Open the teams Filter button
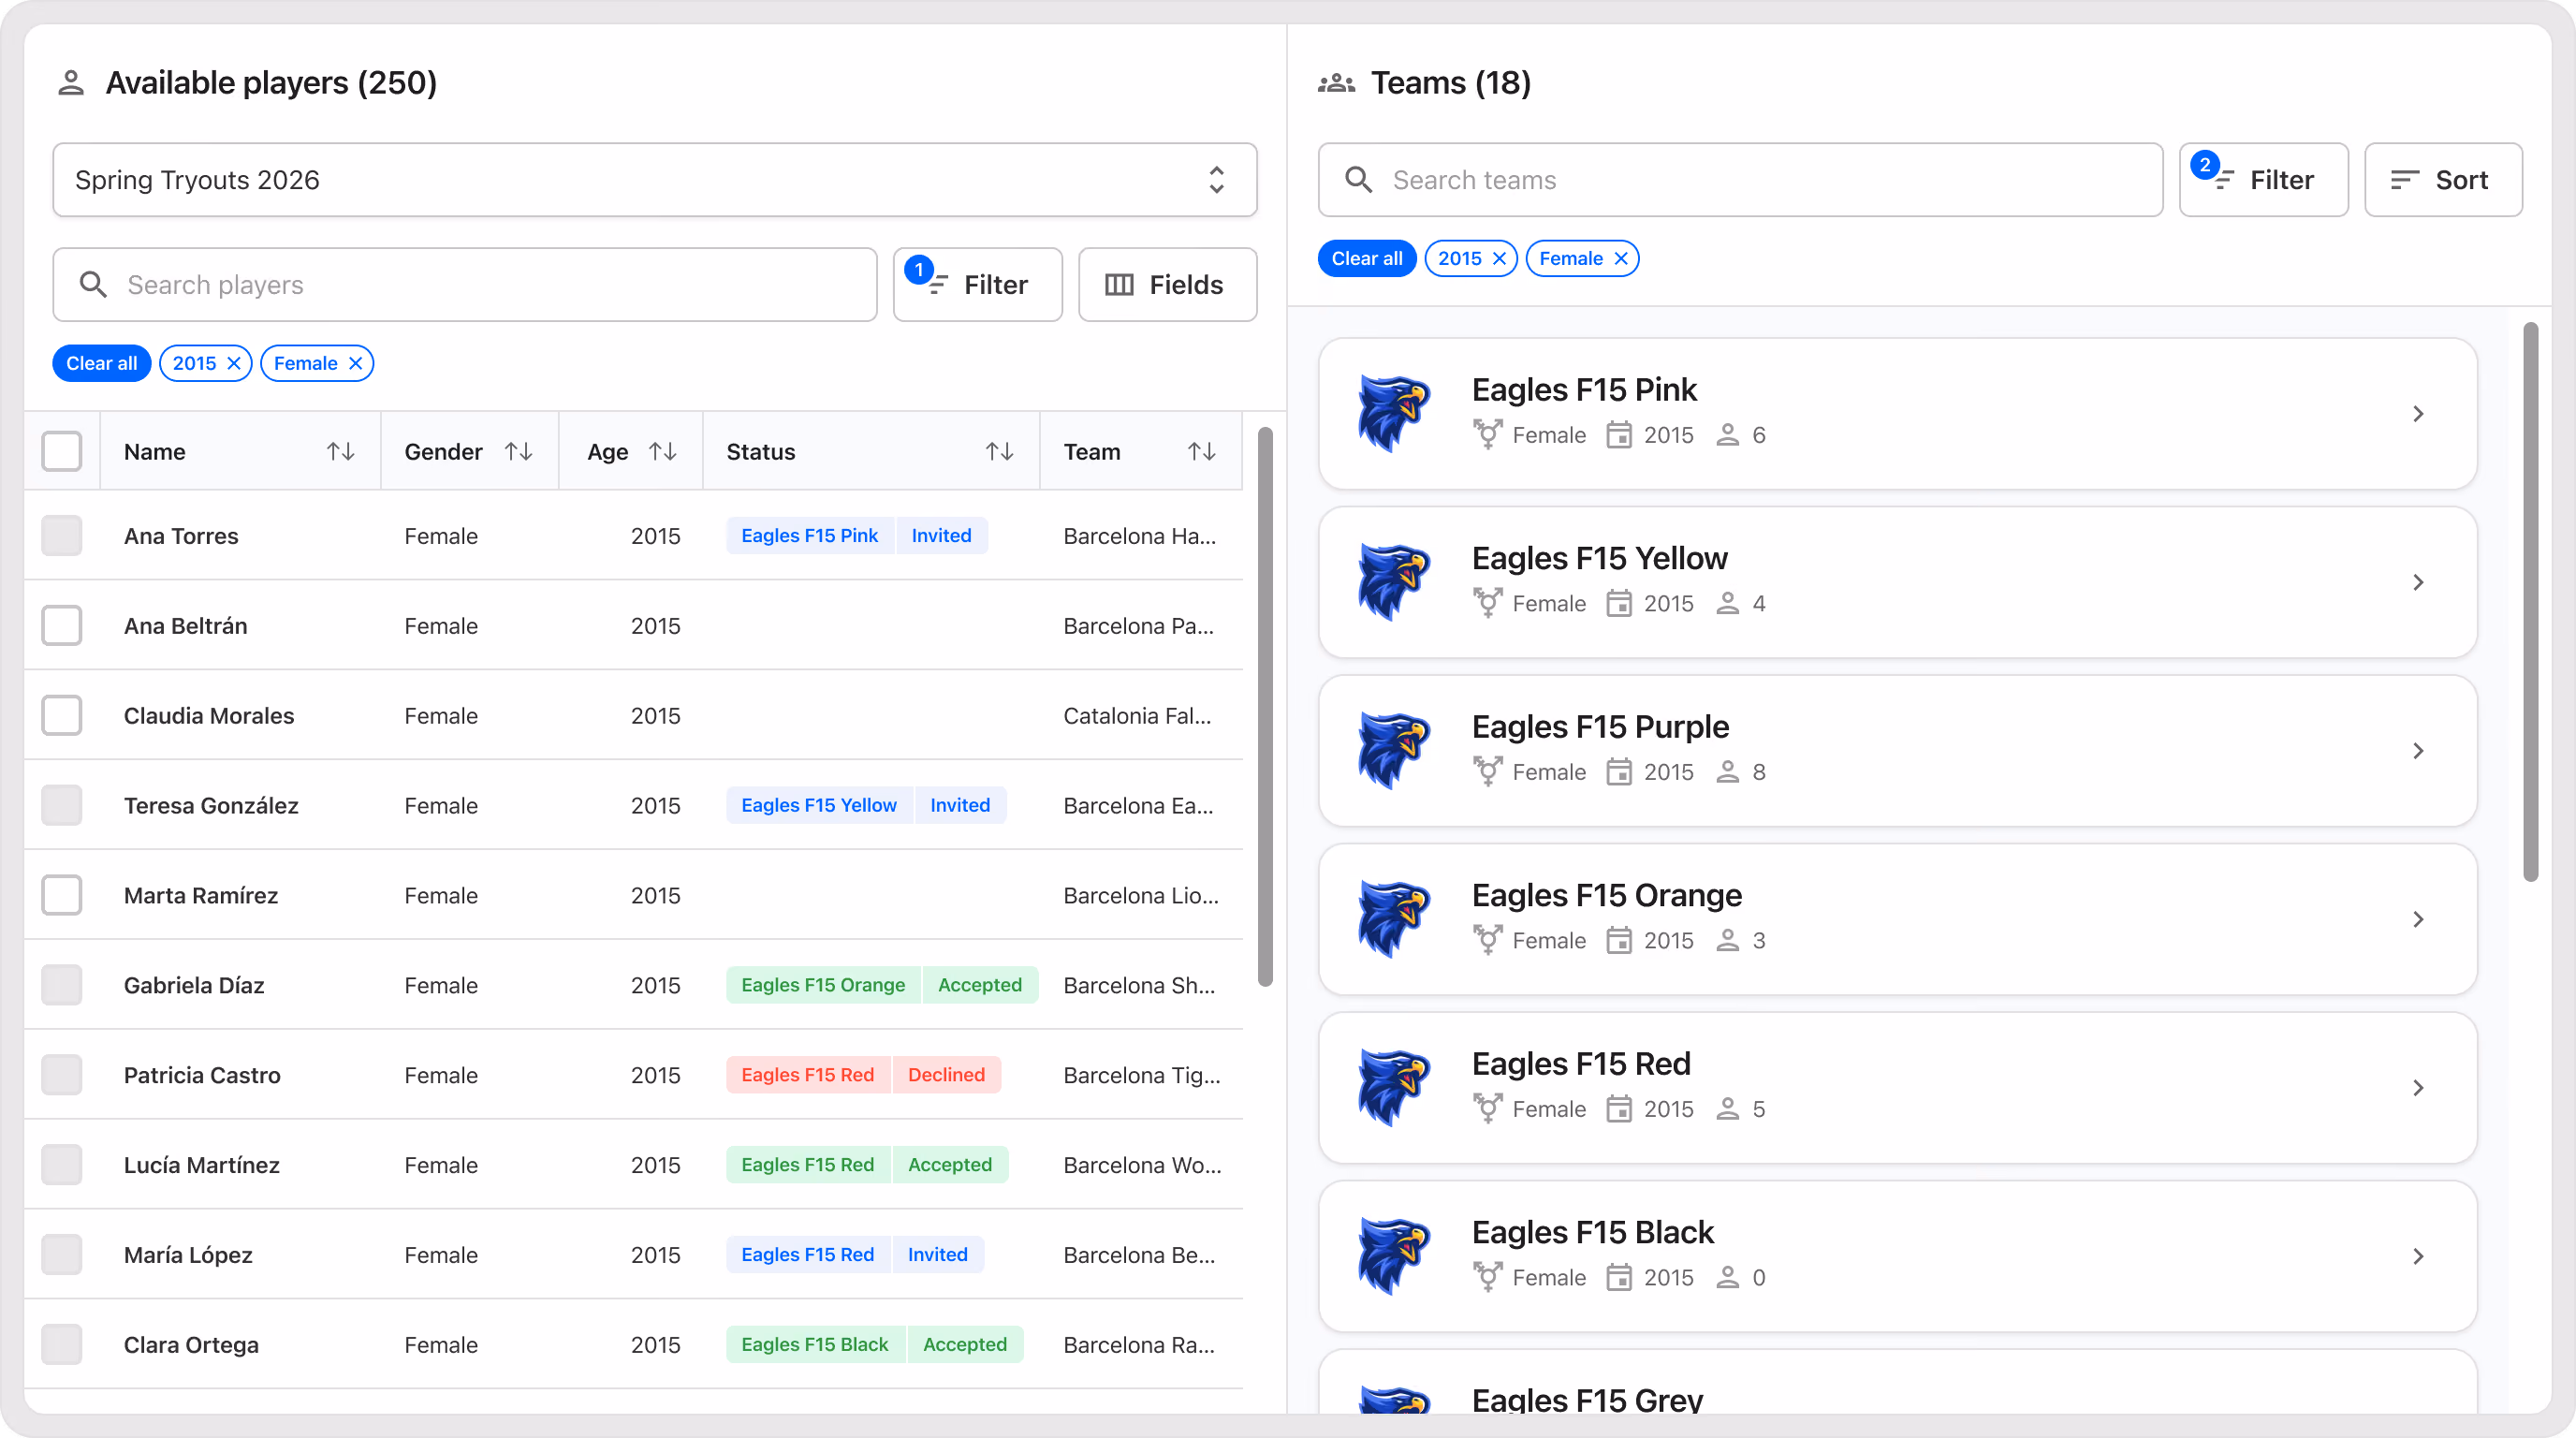This screenshot has height=1438, width=2576. coord(2263,180)
